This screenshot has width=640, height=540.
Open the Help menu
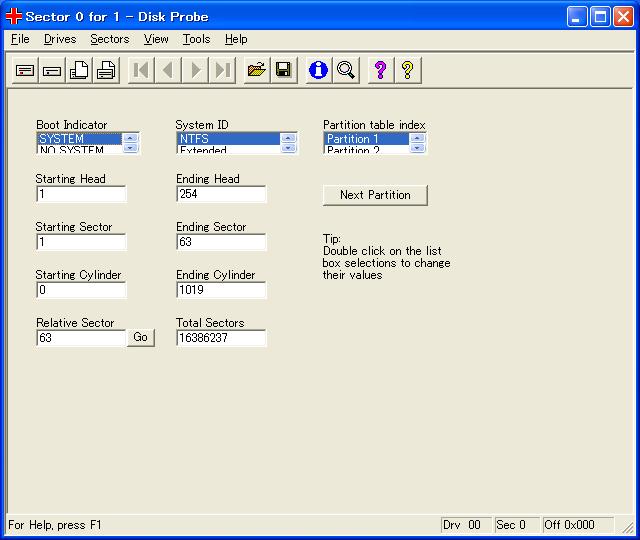[x=236, y=39]
